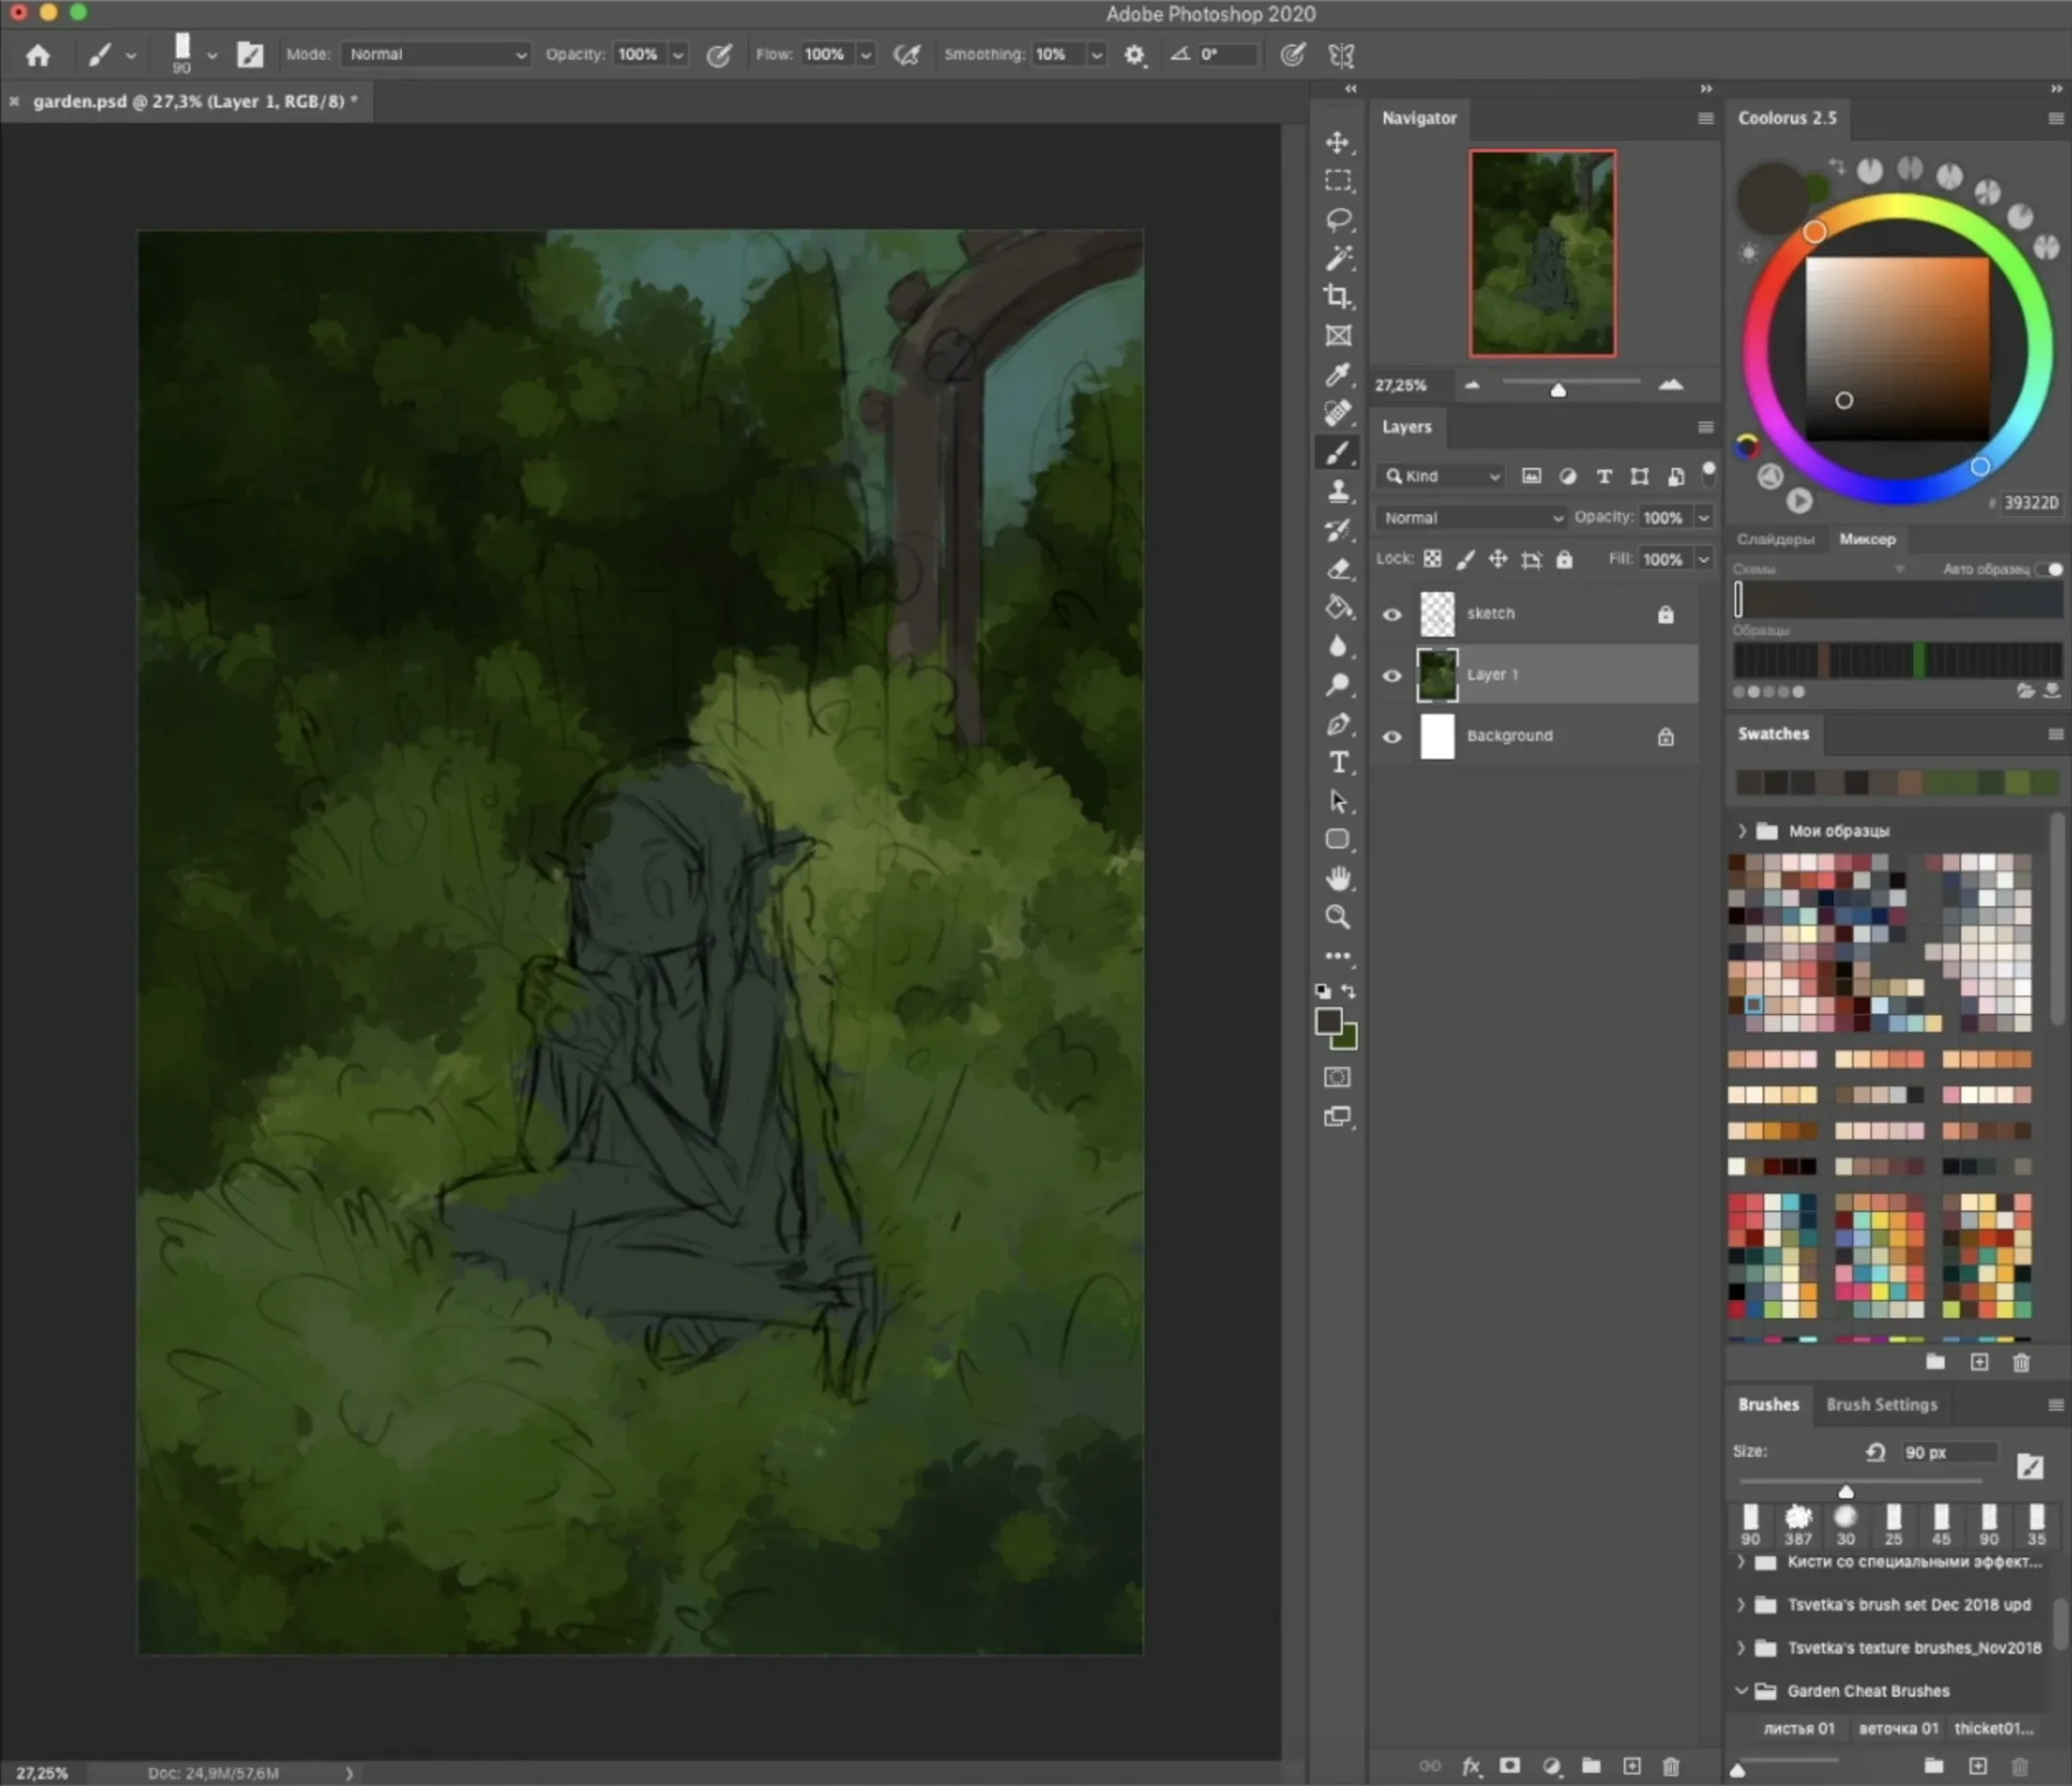The image size is (2072, 1786).
Task: Open smoothing options gear icon
Action: (x=1134, y=55)
